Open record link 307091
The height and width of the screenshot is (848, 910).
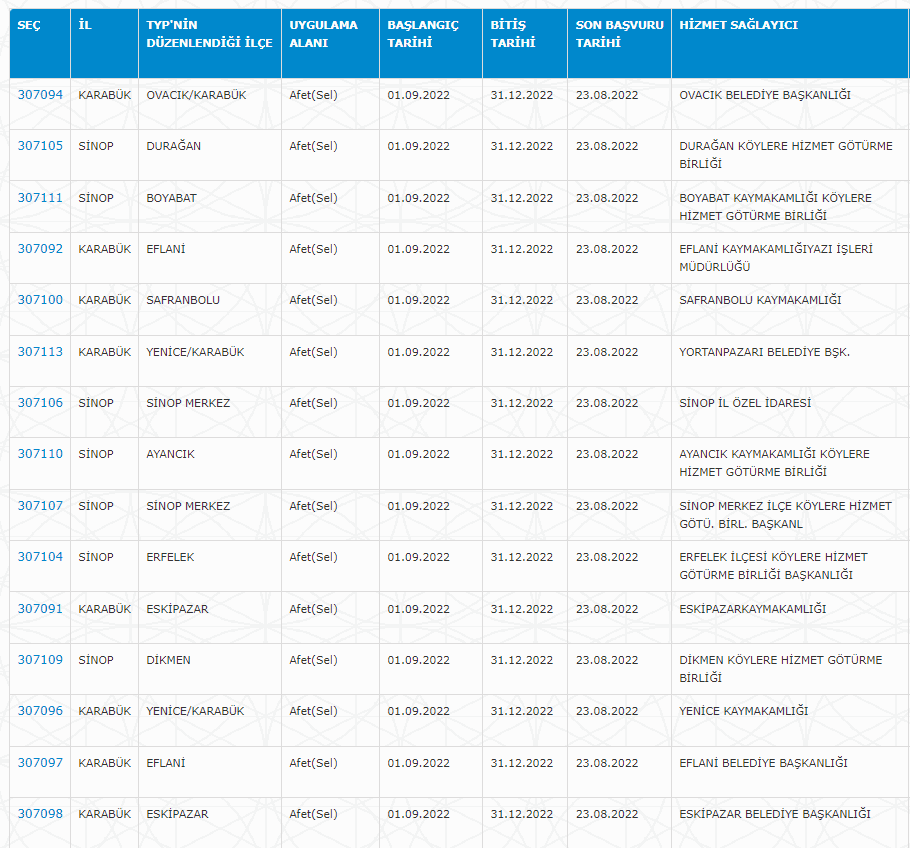[x=40, y=609]
